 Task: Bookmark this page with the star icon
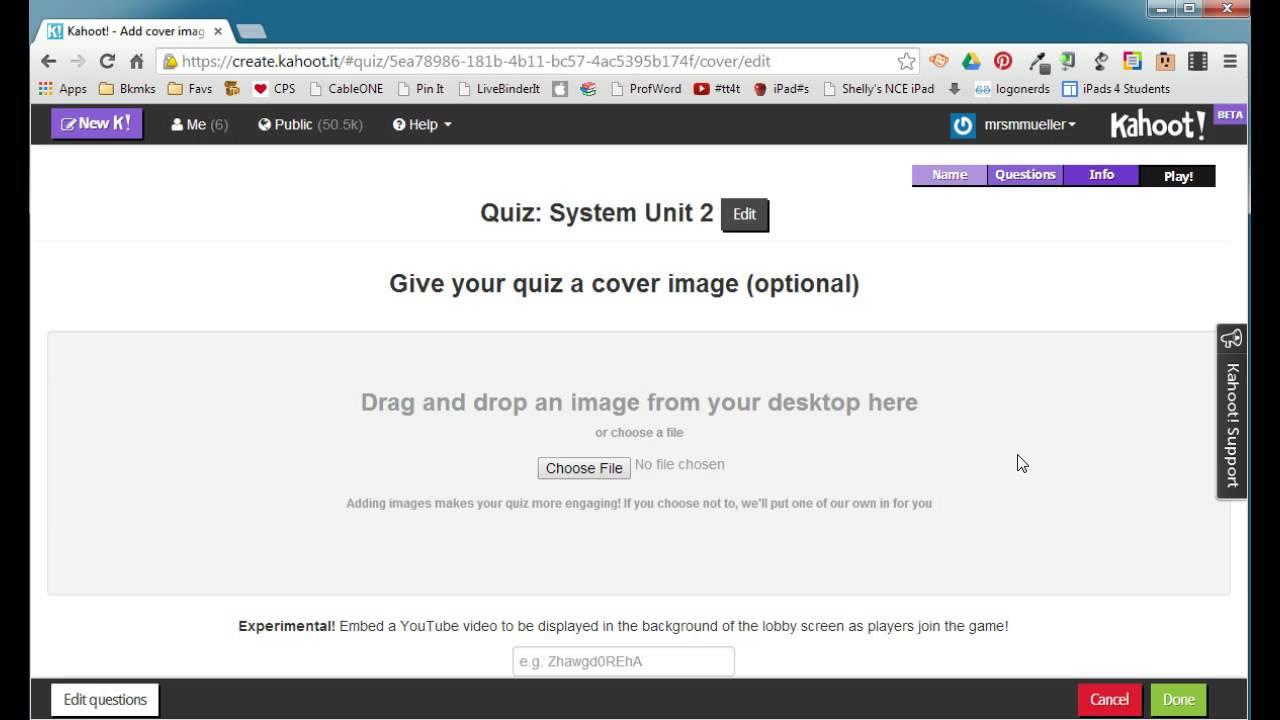point(906,61)
